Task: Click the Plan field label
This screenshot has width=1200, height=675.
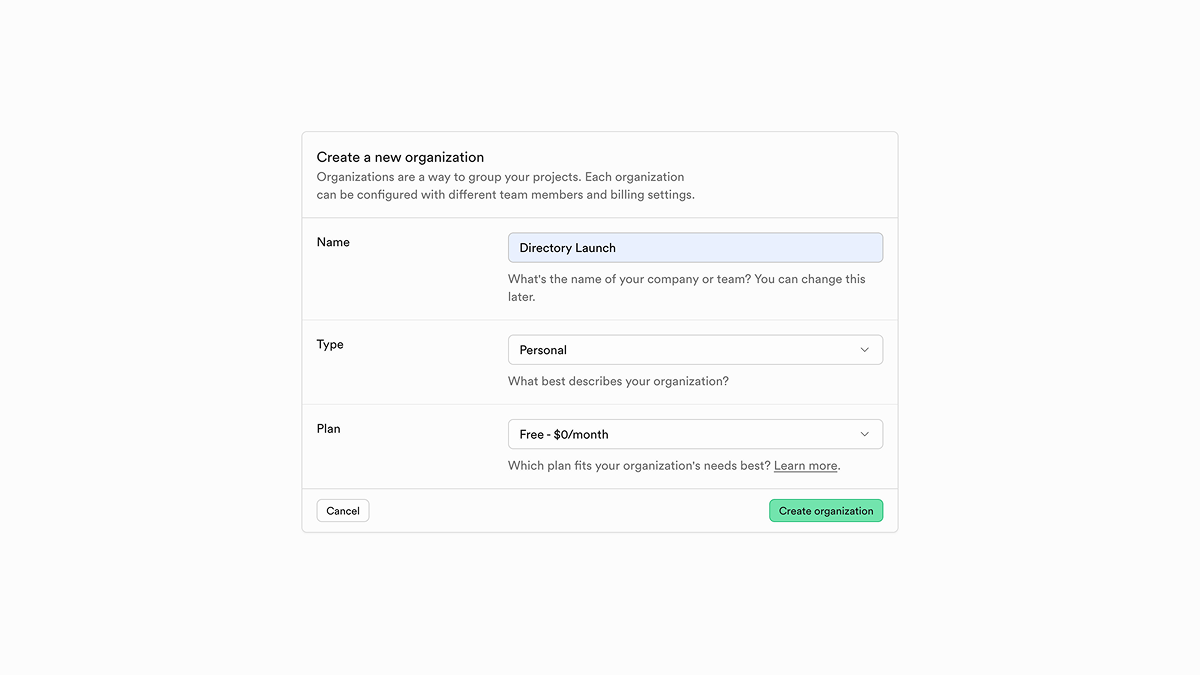Action: pos(329,428)
